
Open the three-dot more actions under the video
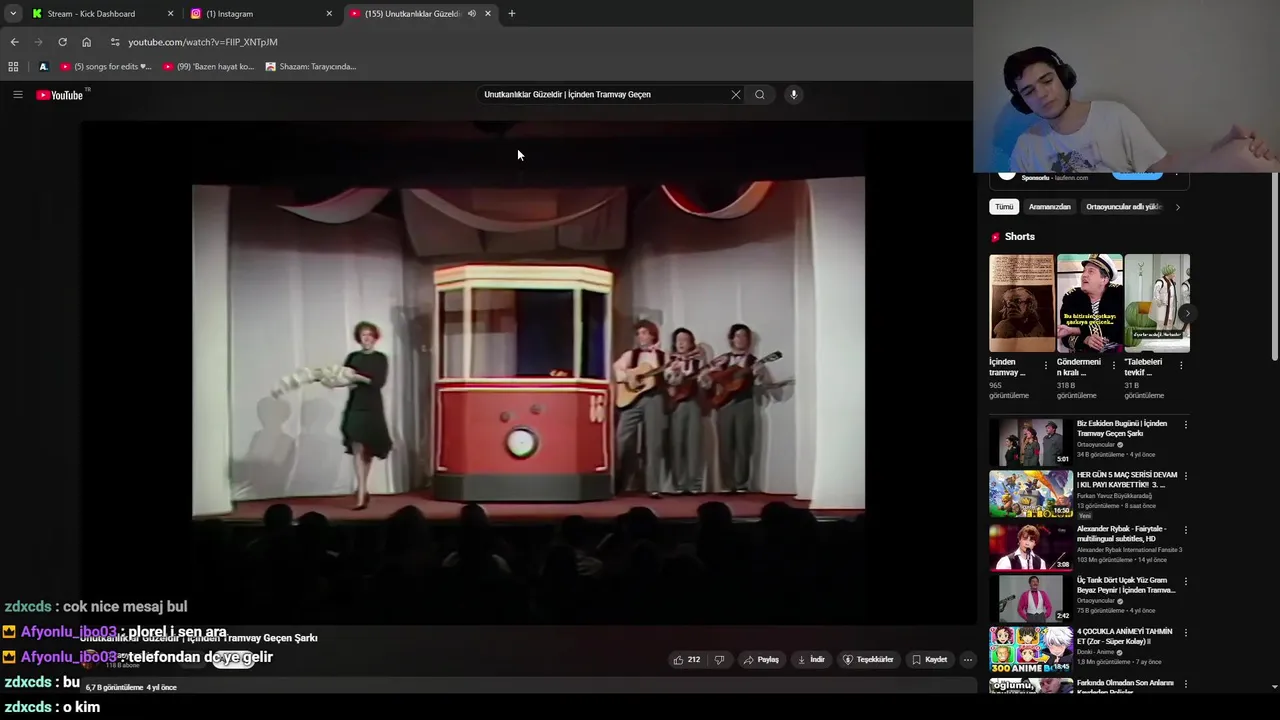point(967,660)
